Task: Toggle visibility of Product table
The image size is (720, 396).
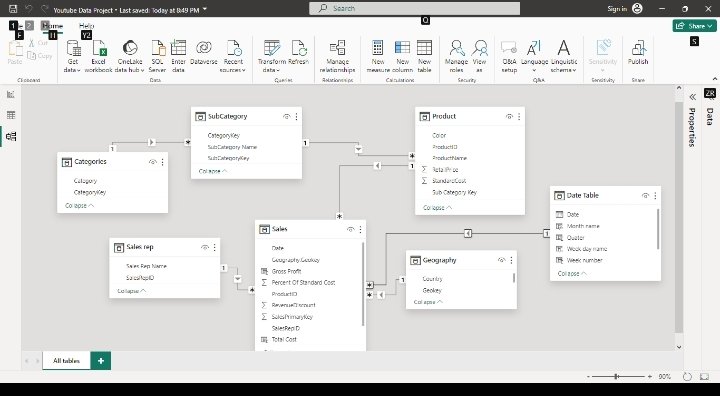Action: click(509, 117)
